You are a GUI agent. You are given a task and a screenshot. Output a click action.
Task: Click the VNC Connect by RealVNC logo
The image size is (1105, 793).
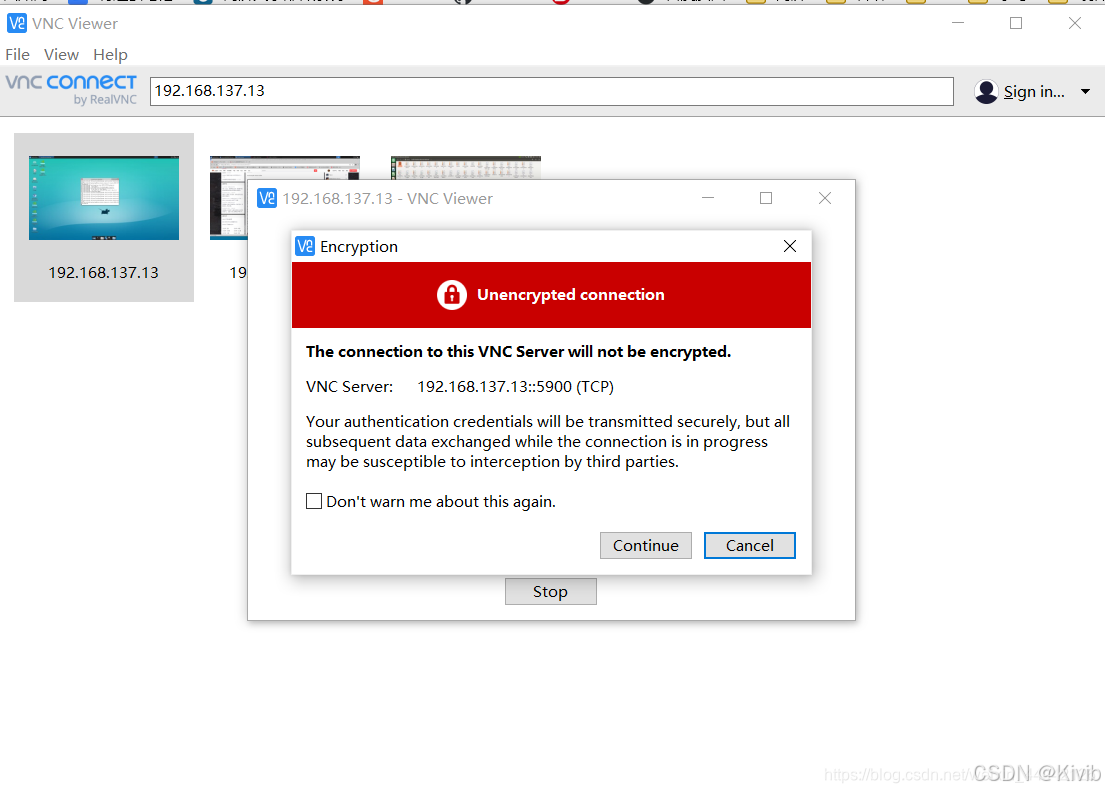pyautogui.click(x=71, y=90)
